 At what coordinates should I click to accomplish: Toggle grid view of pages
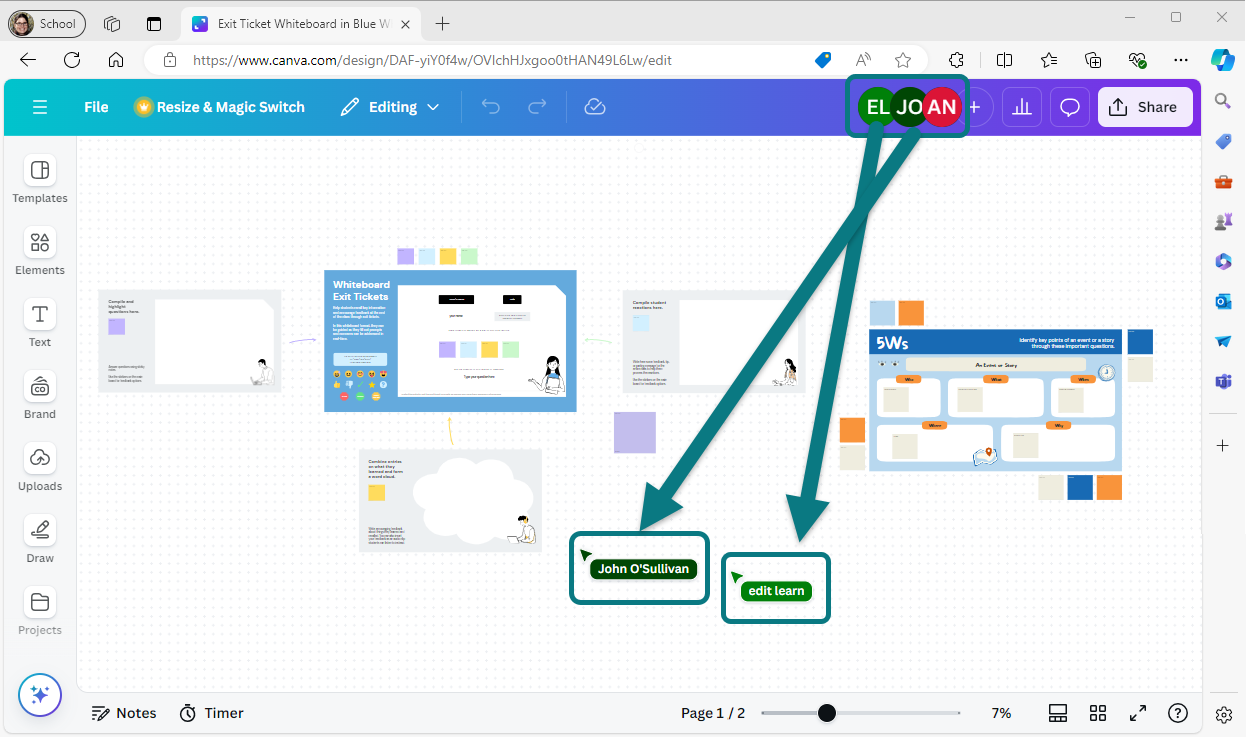click(x=1098, y=713)
